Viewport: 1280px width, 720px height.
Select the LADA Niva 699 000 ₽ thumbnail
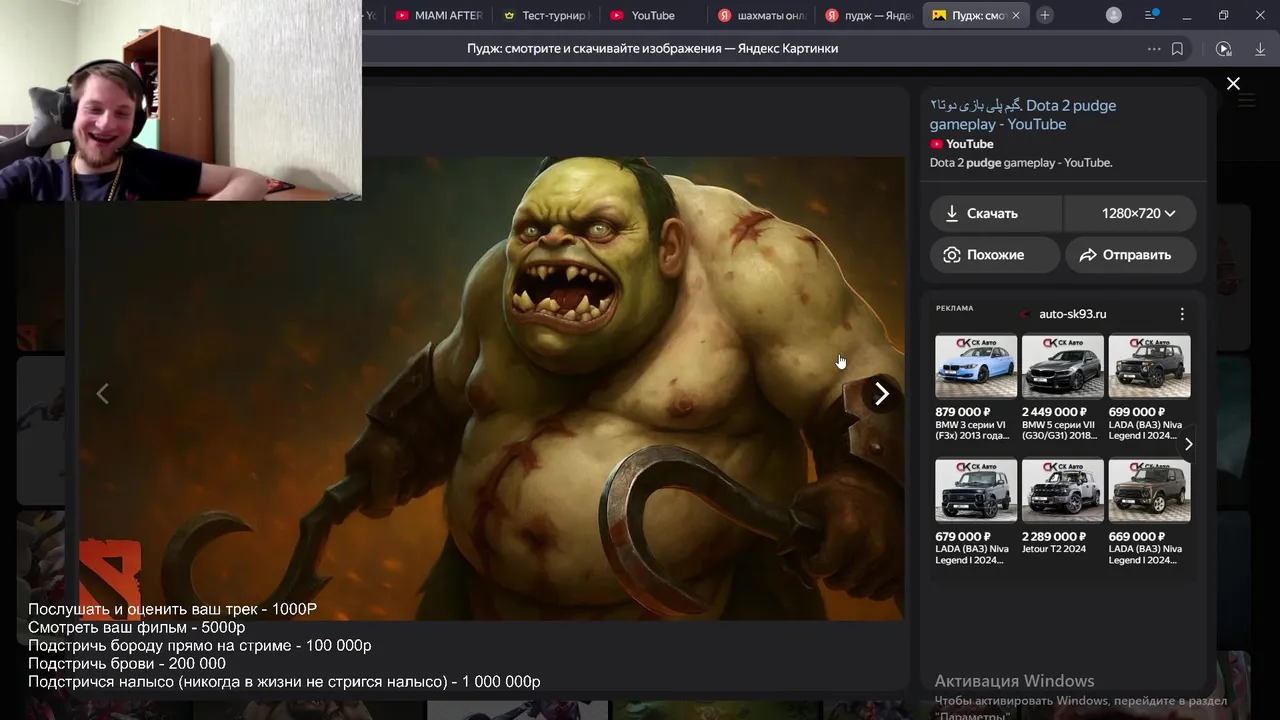coord(1149,366)
